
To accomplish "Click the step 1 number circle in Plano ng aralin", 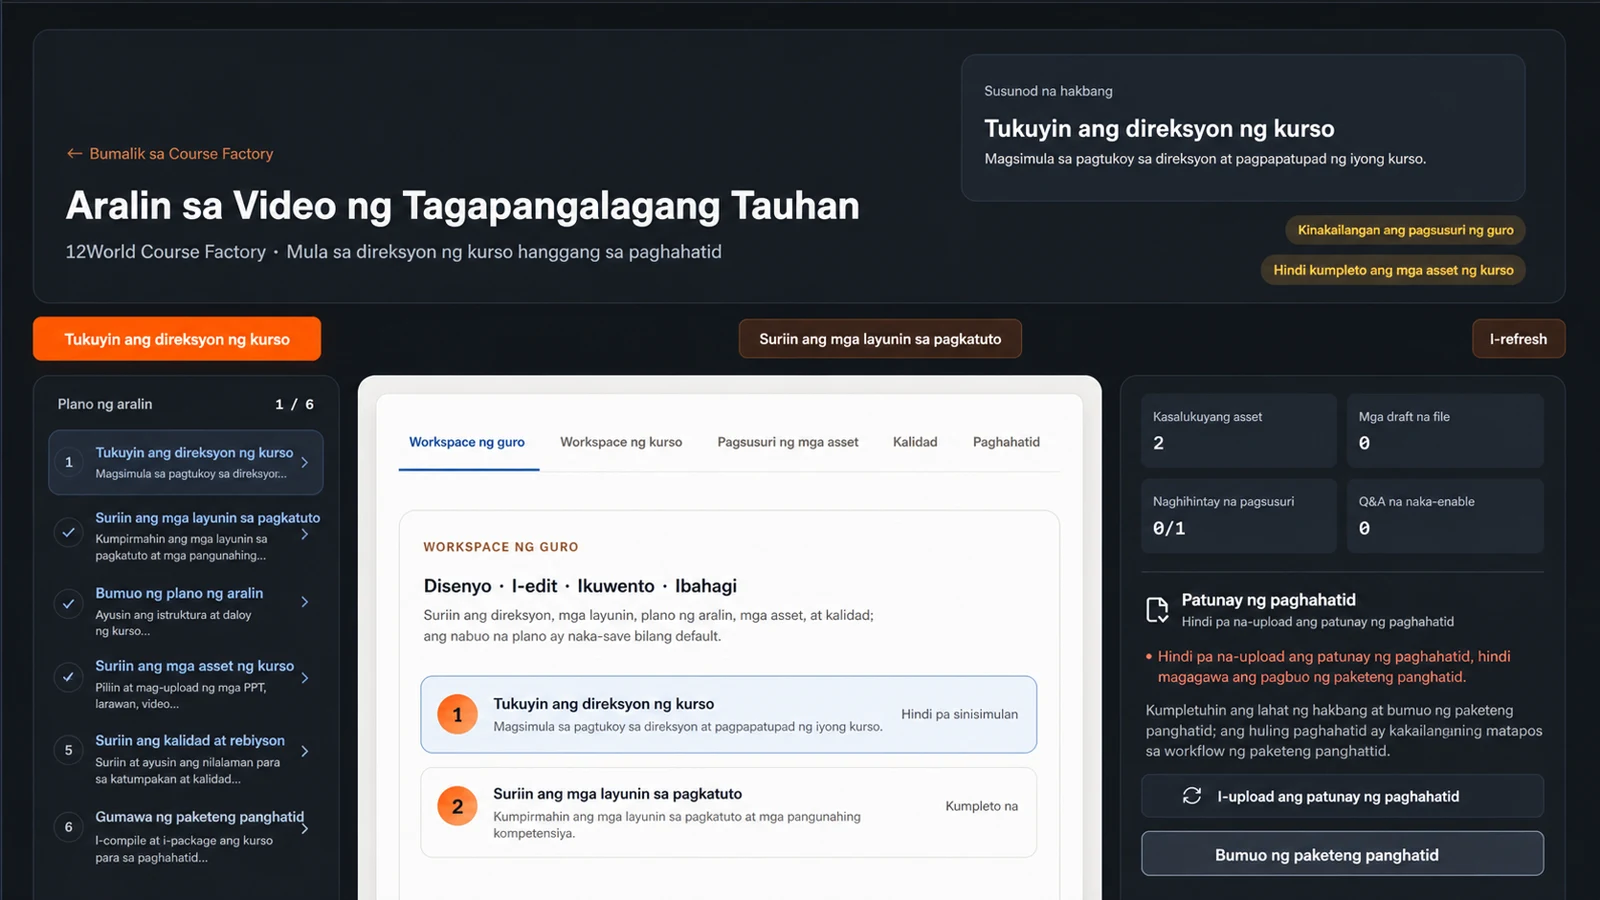I will pyautogui.click(x=69, y=462).
